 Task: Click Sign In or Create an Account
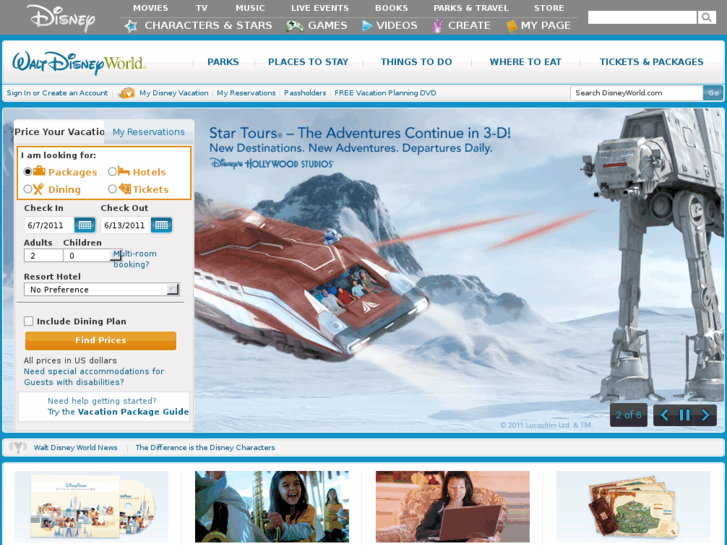[57, 93]
